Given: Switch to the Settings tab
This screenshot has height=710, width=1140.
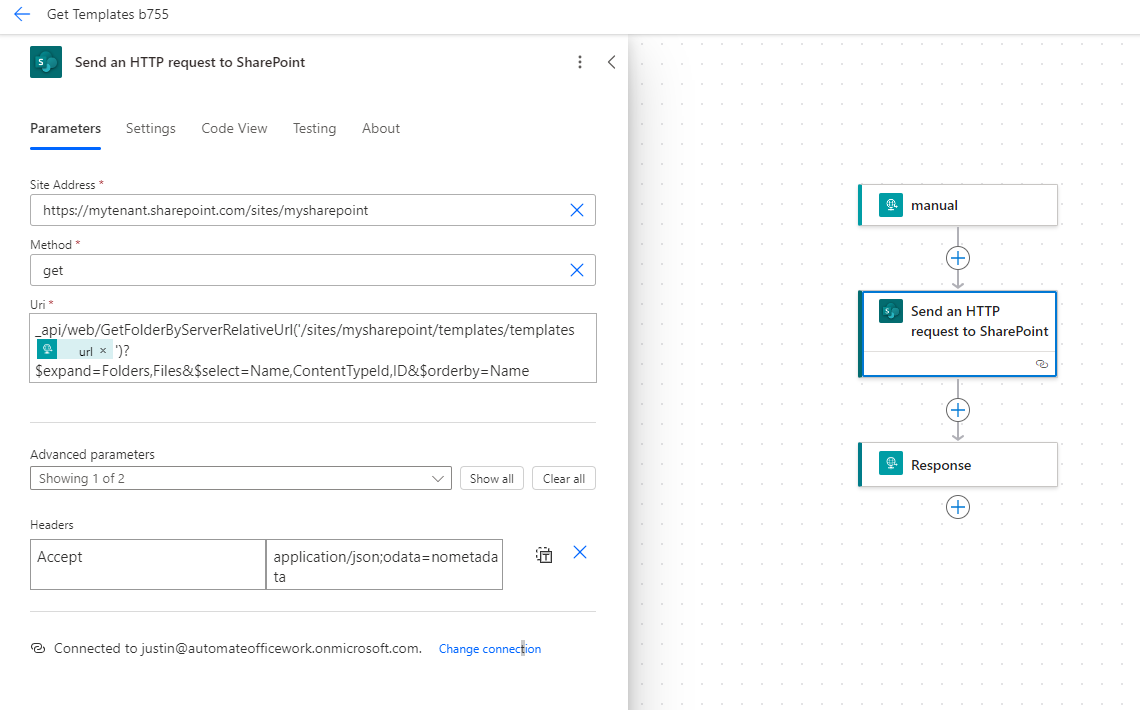Looking at the screenshot, I should 151,128.
